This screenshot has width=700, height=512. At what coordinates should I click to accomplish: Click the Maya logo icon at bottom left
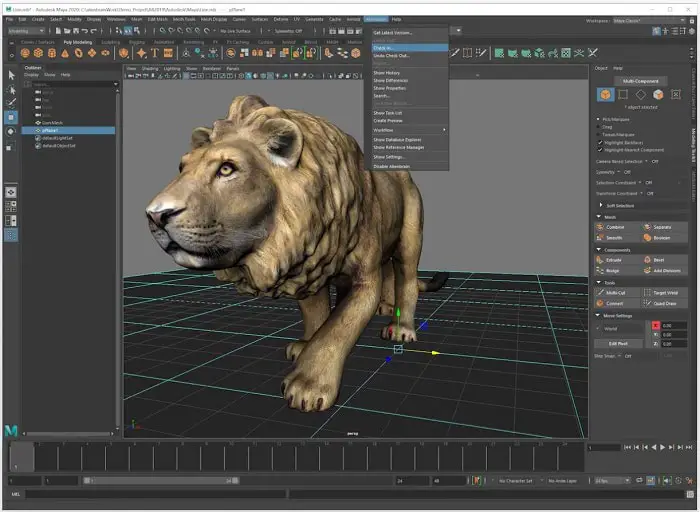11,431
